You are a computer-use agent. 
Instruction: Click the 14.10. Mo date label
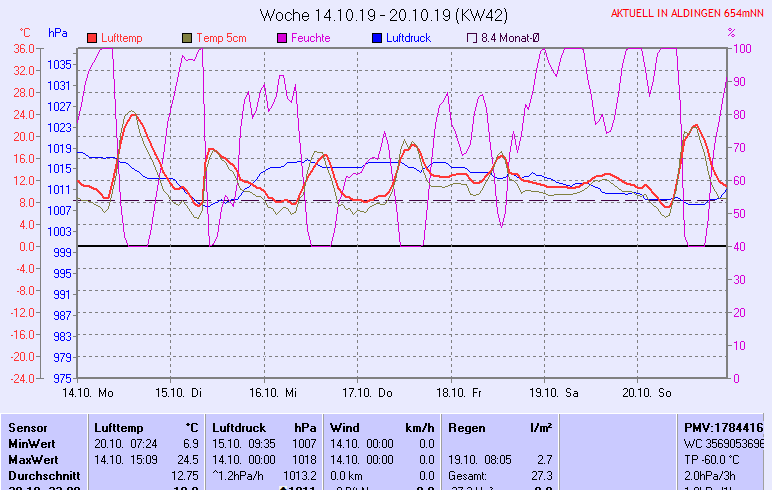click(x=87, y=393)
